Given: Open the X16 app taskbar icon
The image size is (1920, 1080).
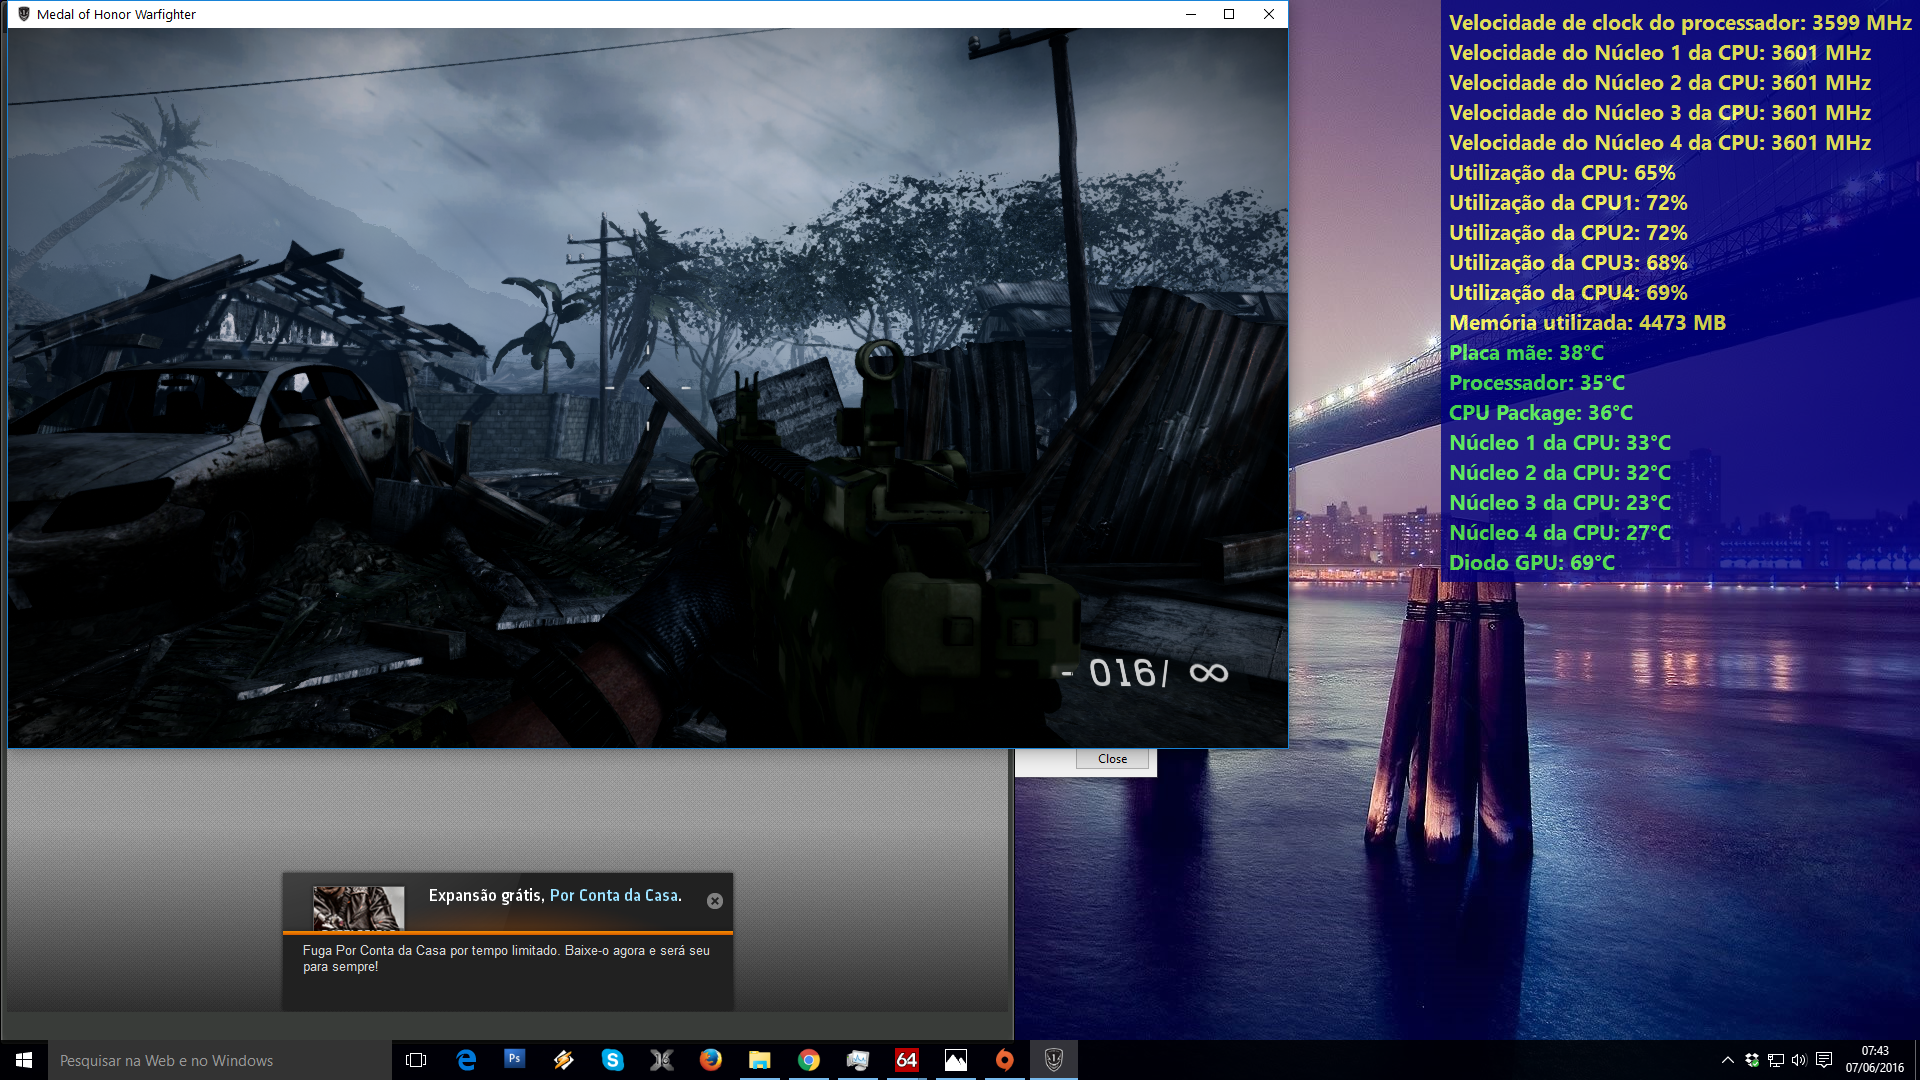Looking at the screenshot, I should [x=662, y=1060].
